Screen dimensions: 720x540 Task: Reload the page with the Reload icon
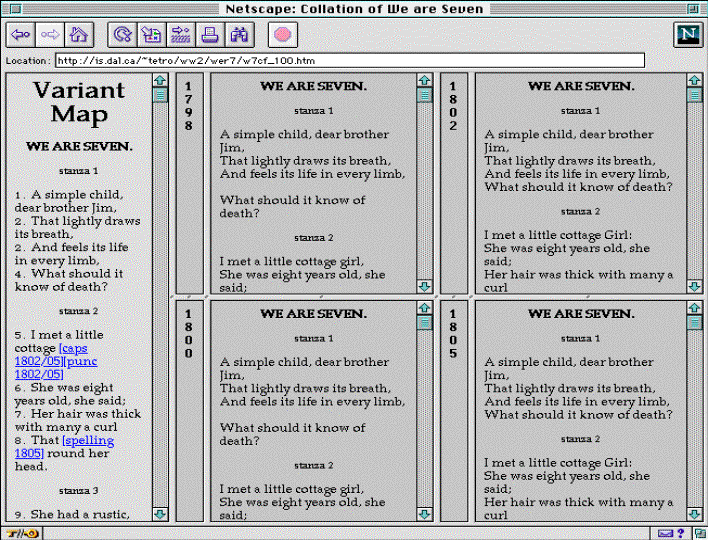tap(121, 35)
